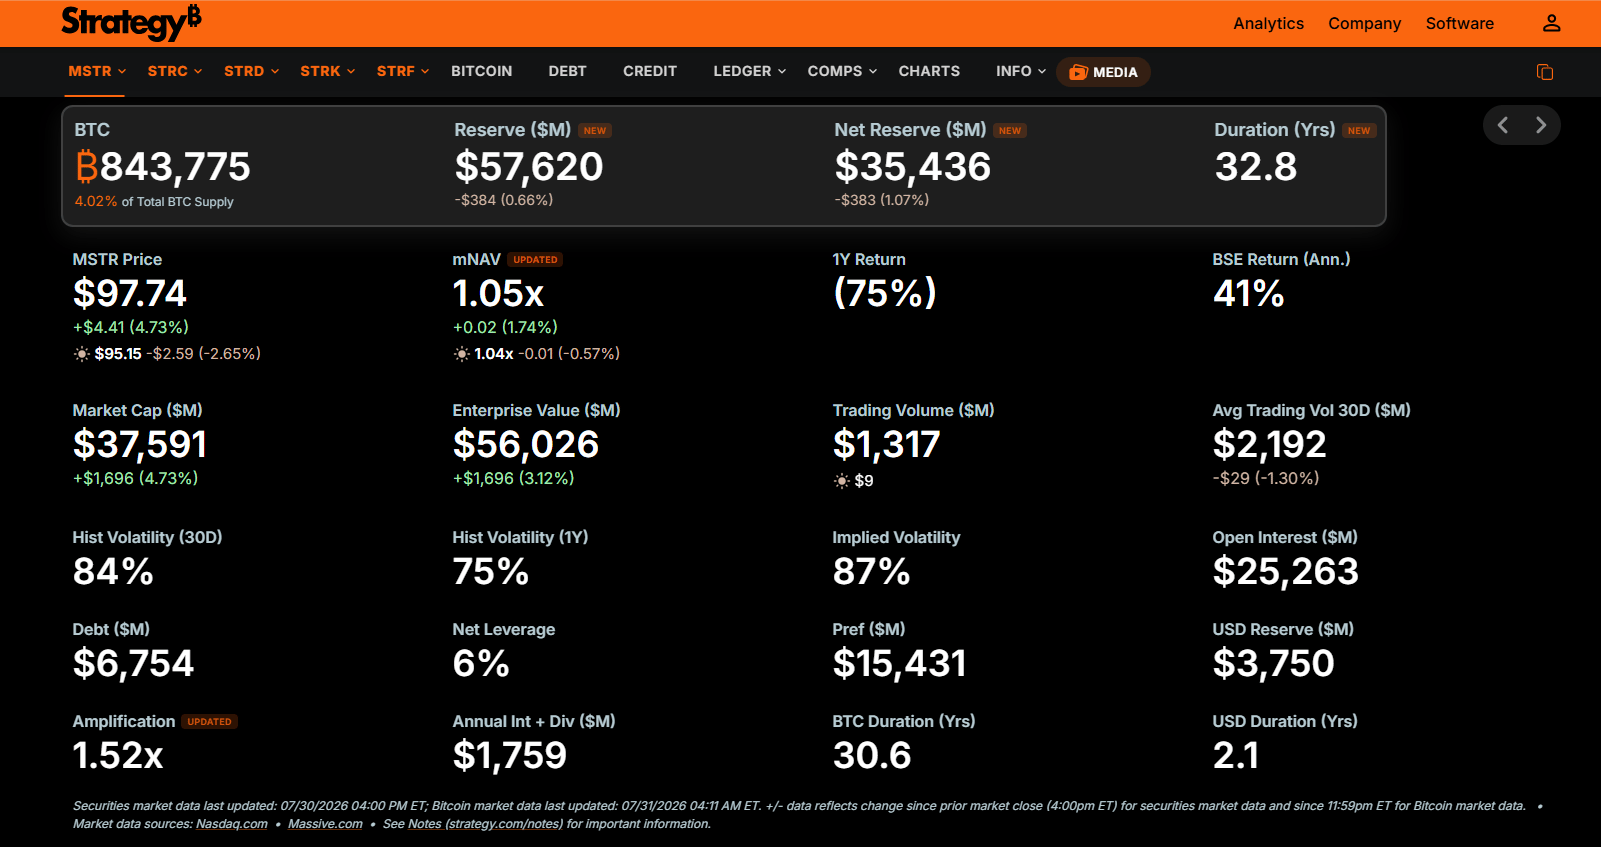Viewport: 1601px width, 847px height.
Task: Click the Reserve value $57,620
Action: click(x=529, y=167)
